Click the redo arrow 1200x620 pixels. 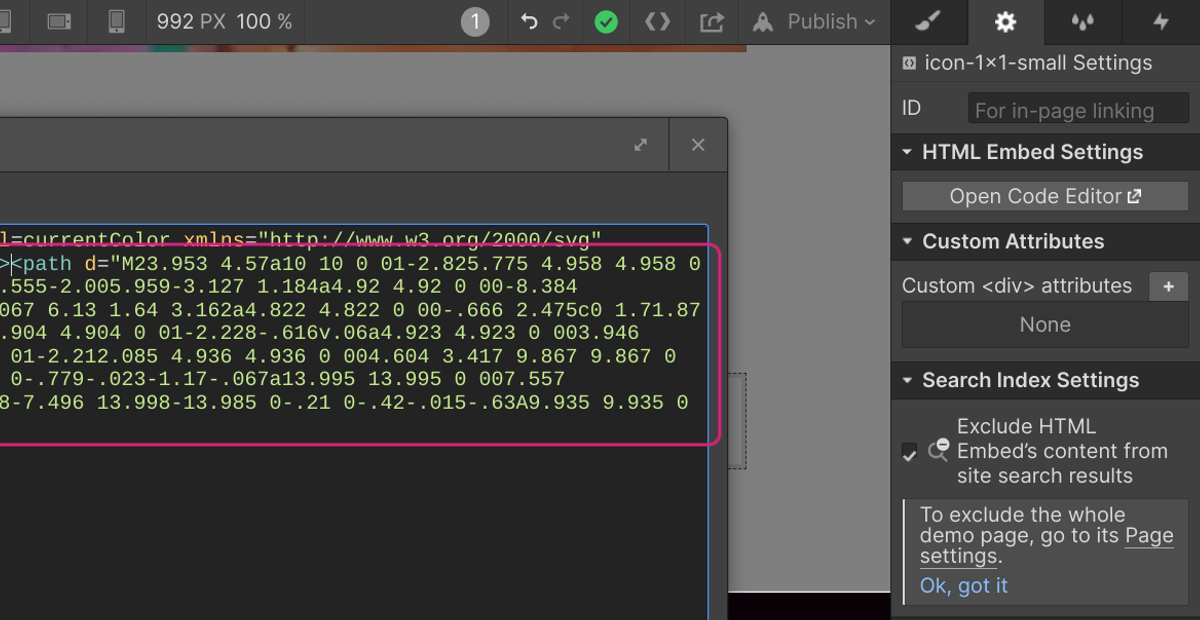561,21
